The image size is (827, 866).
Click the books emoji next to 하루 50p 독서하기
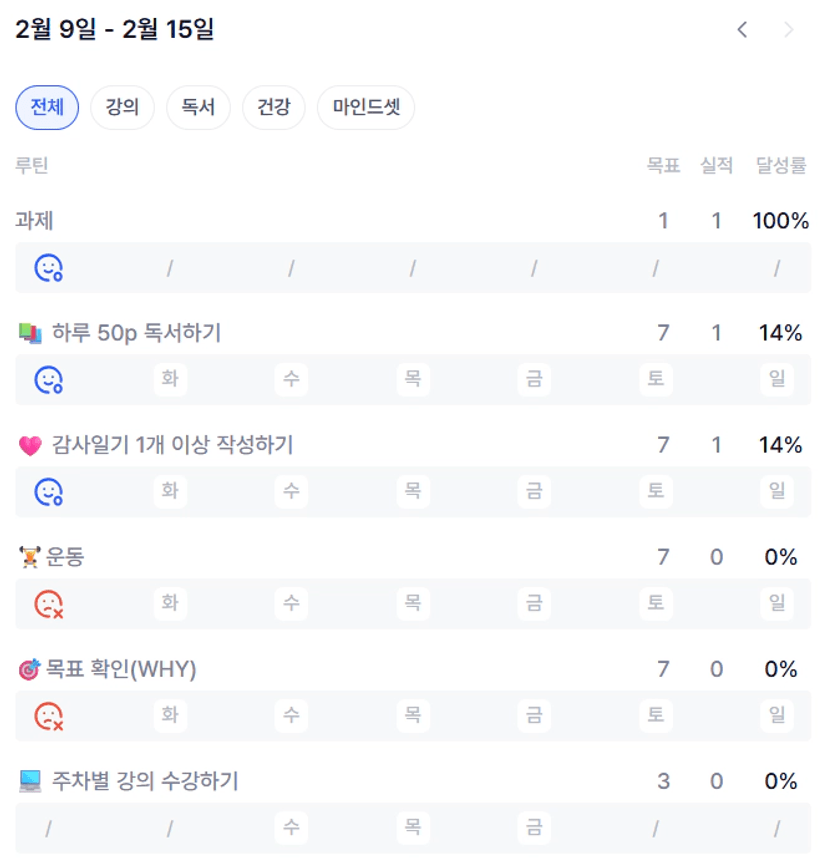tap(30, 333)
